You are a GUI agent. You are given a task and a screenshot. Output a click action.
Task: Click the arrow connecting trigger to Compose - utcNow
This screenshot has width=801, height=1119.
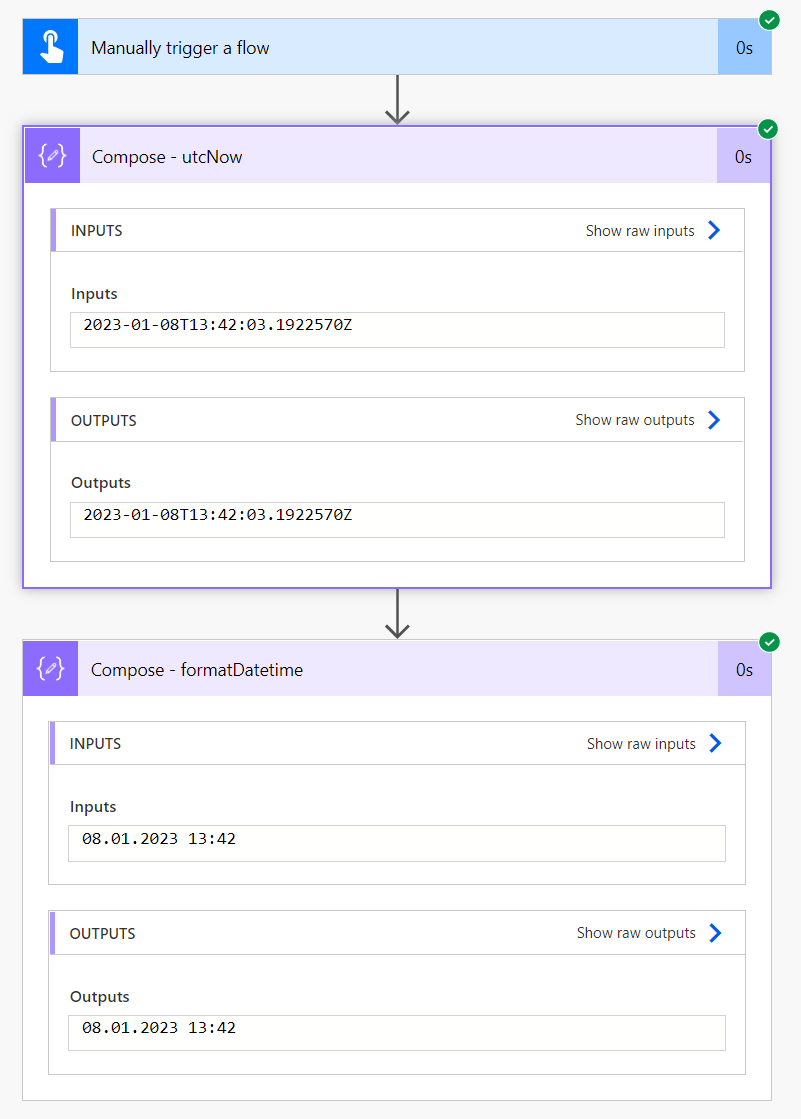(x=398, y=100)
